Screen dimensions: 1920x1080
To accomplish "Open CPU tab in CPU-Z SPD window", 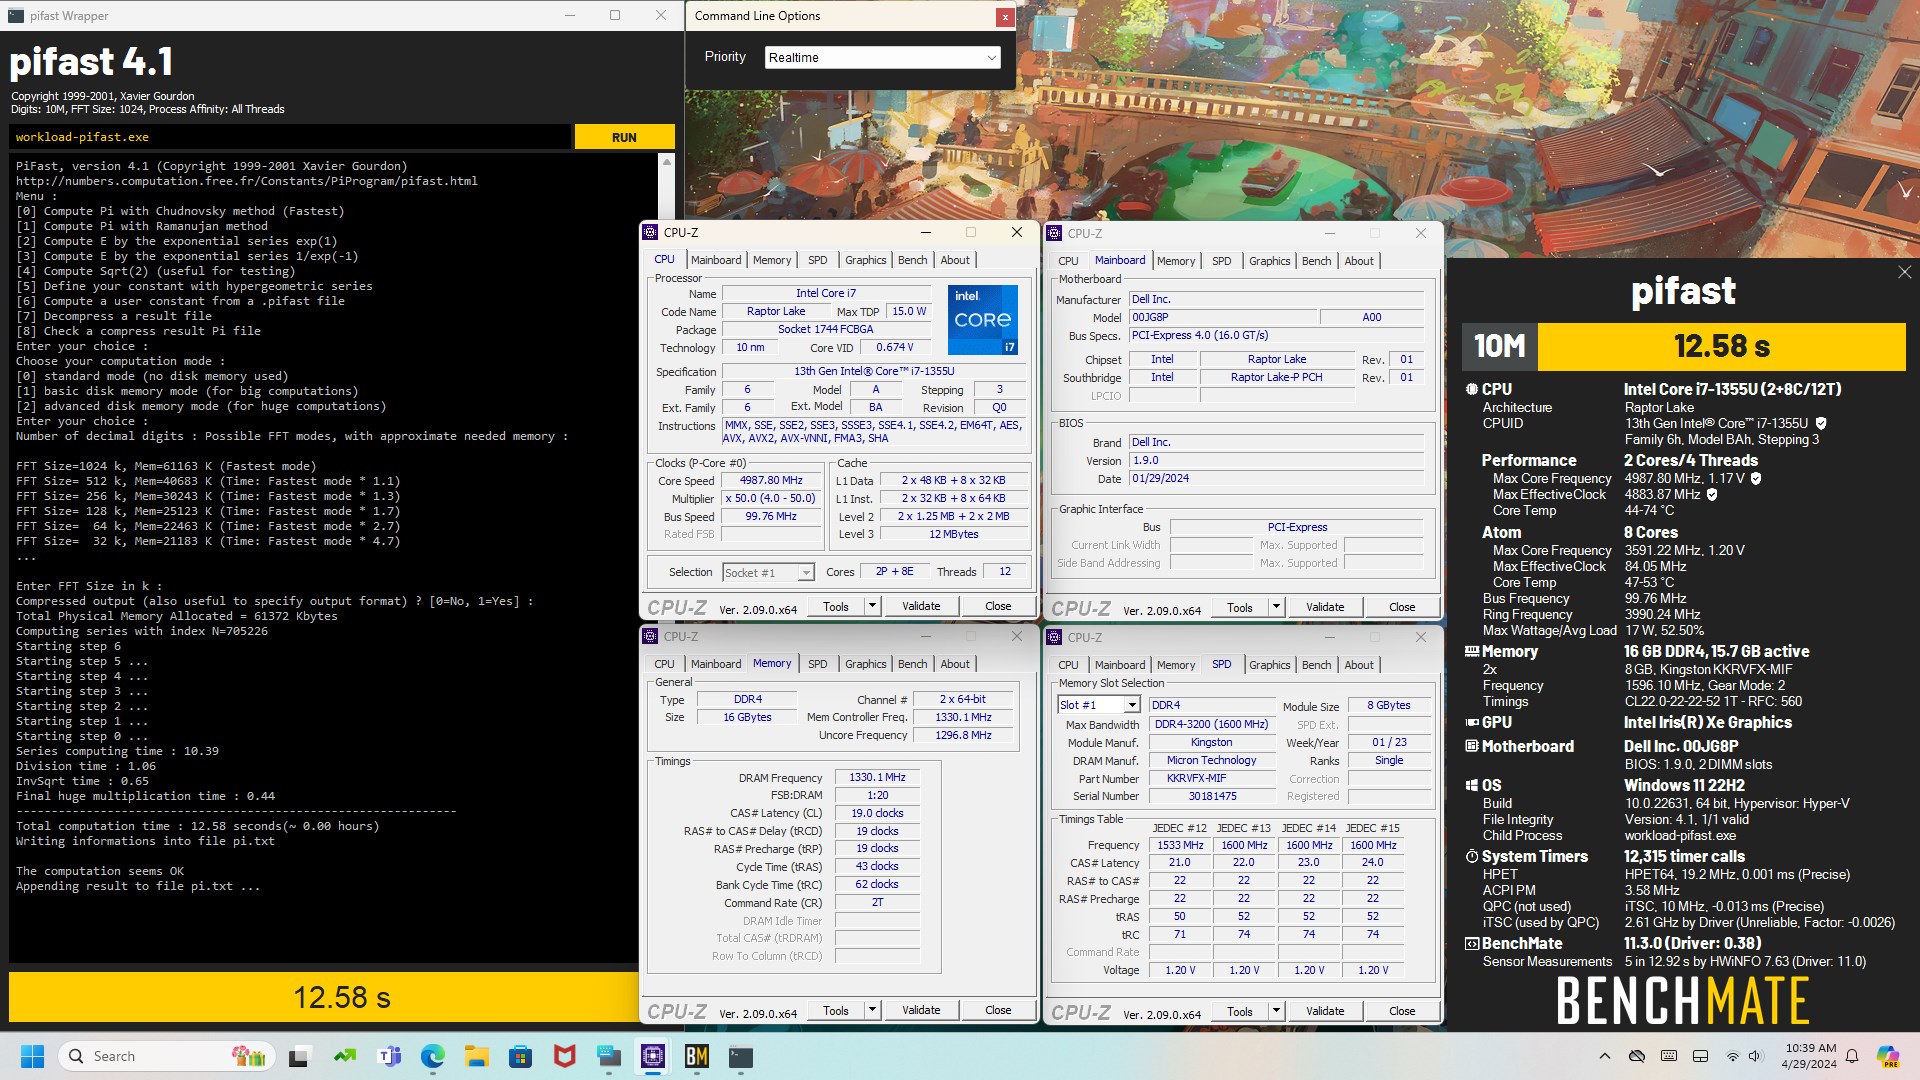I will coord(1068,665).
